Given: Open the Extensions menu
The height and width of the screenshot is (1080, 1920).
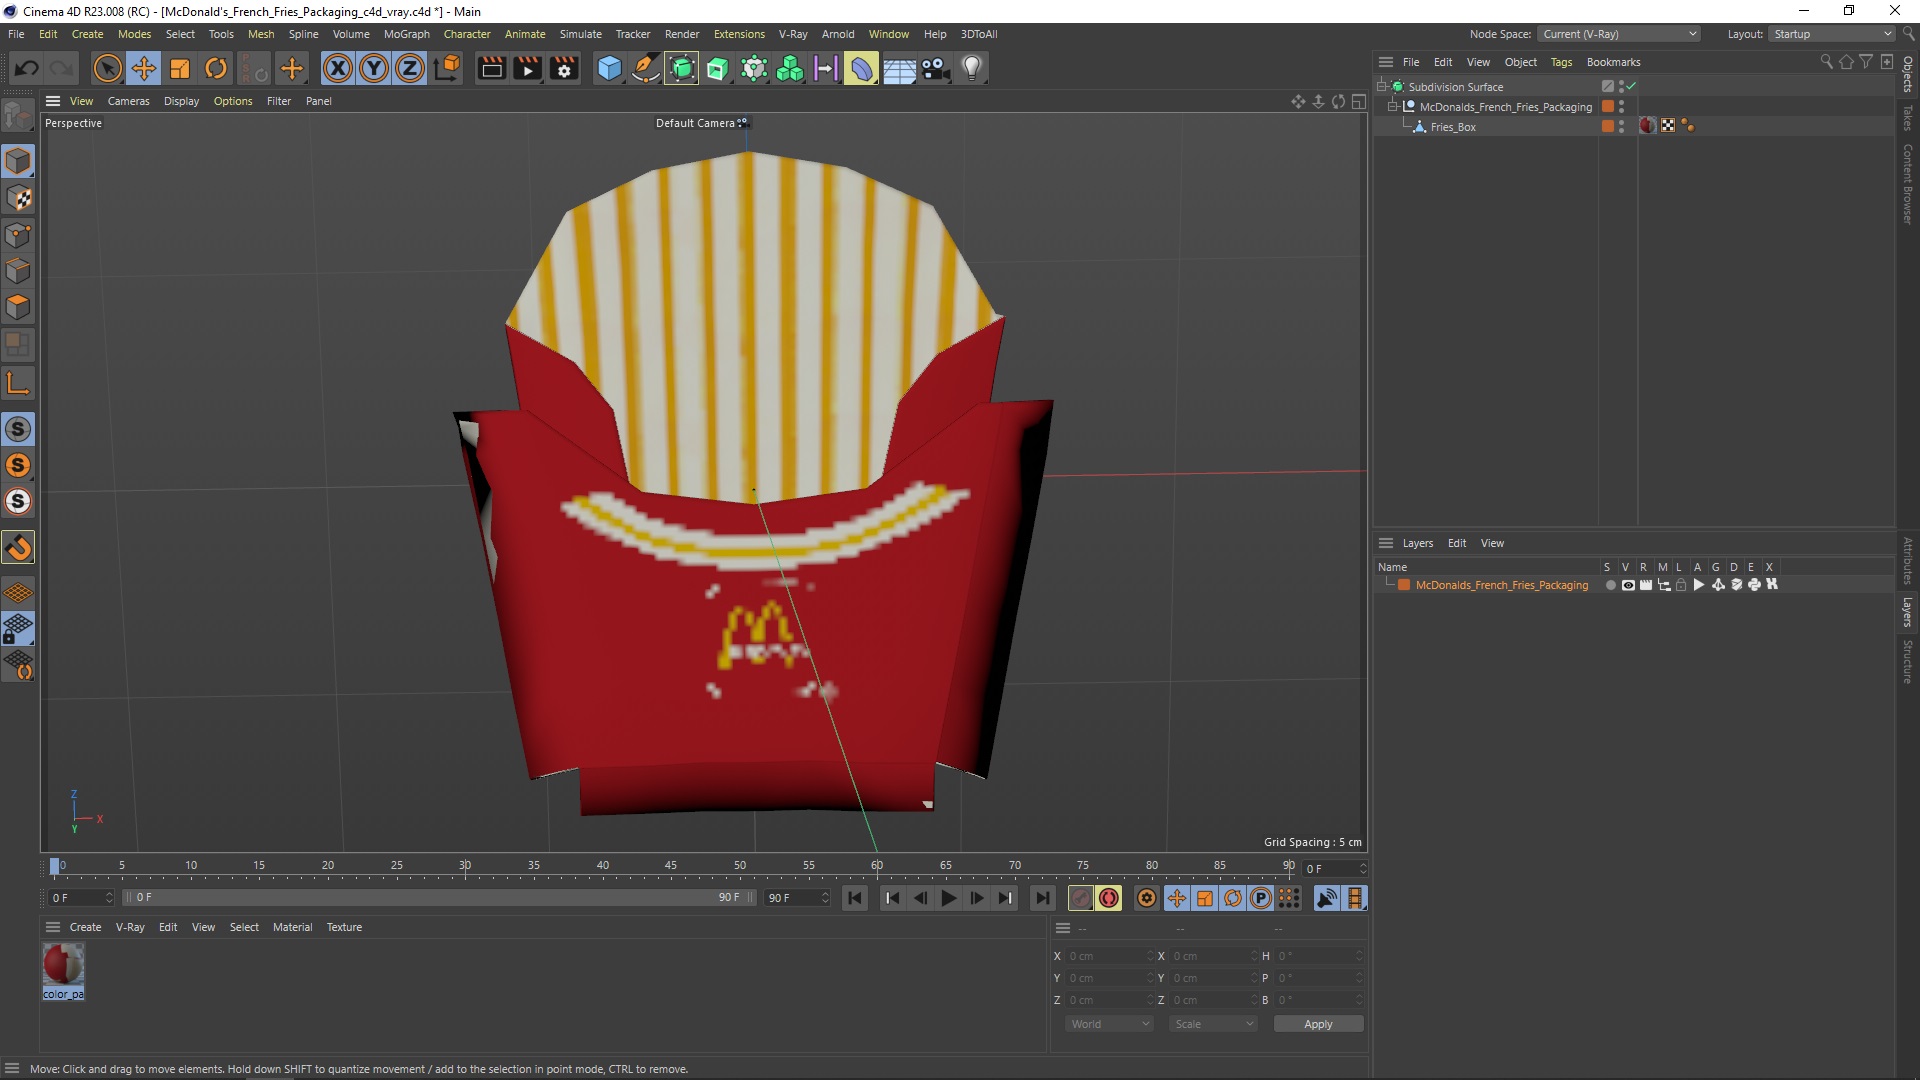Looking at the screenshot, I should pyautogui.click(x=739, y=34).
